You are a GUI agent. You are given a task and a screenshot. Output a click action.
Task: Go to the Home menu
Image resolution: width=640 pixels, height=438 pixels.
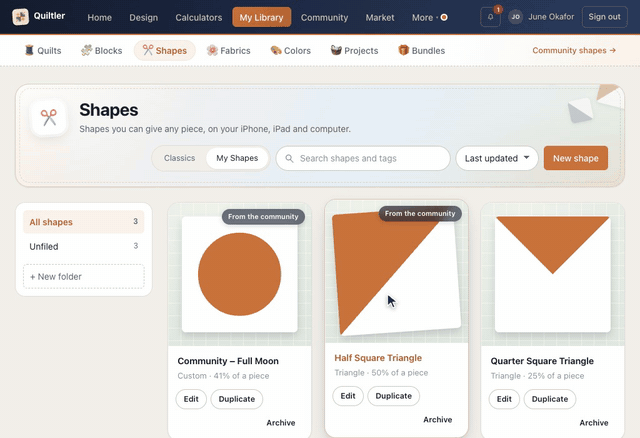100,18
